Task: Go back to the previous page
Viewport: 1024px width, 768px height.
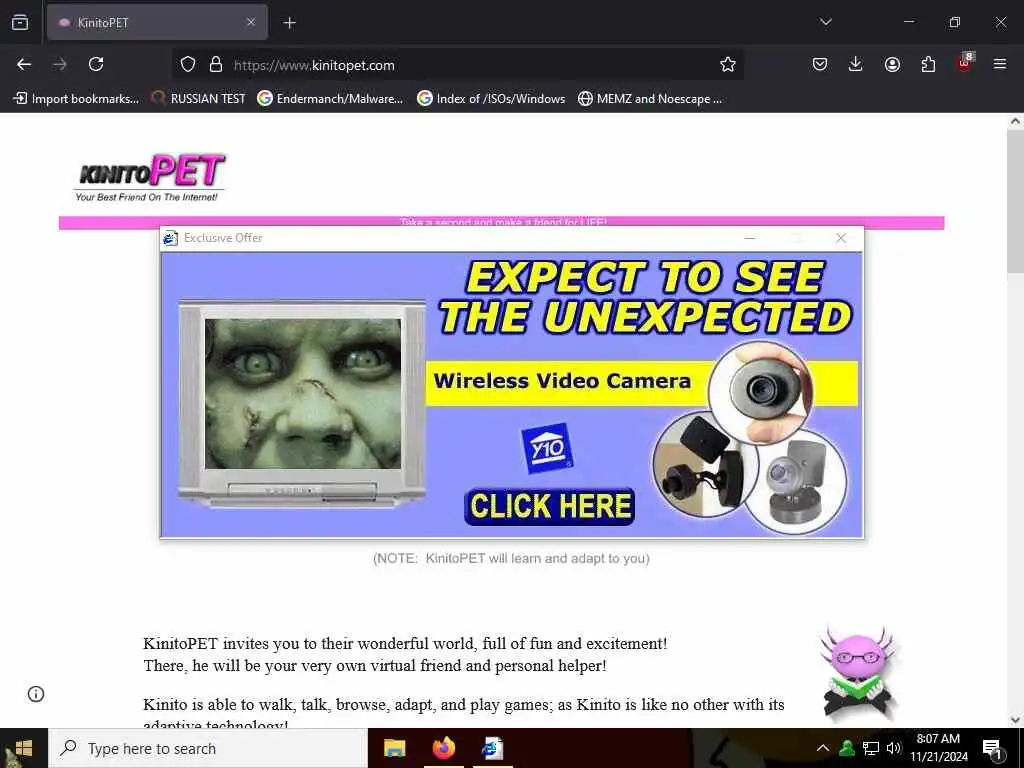Action: tap(24, 64)
